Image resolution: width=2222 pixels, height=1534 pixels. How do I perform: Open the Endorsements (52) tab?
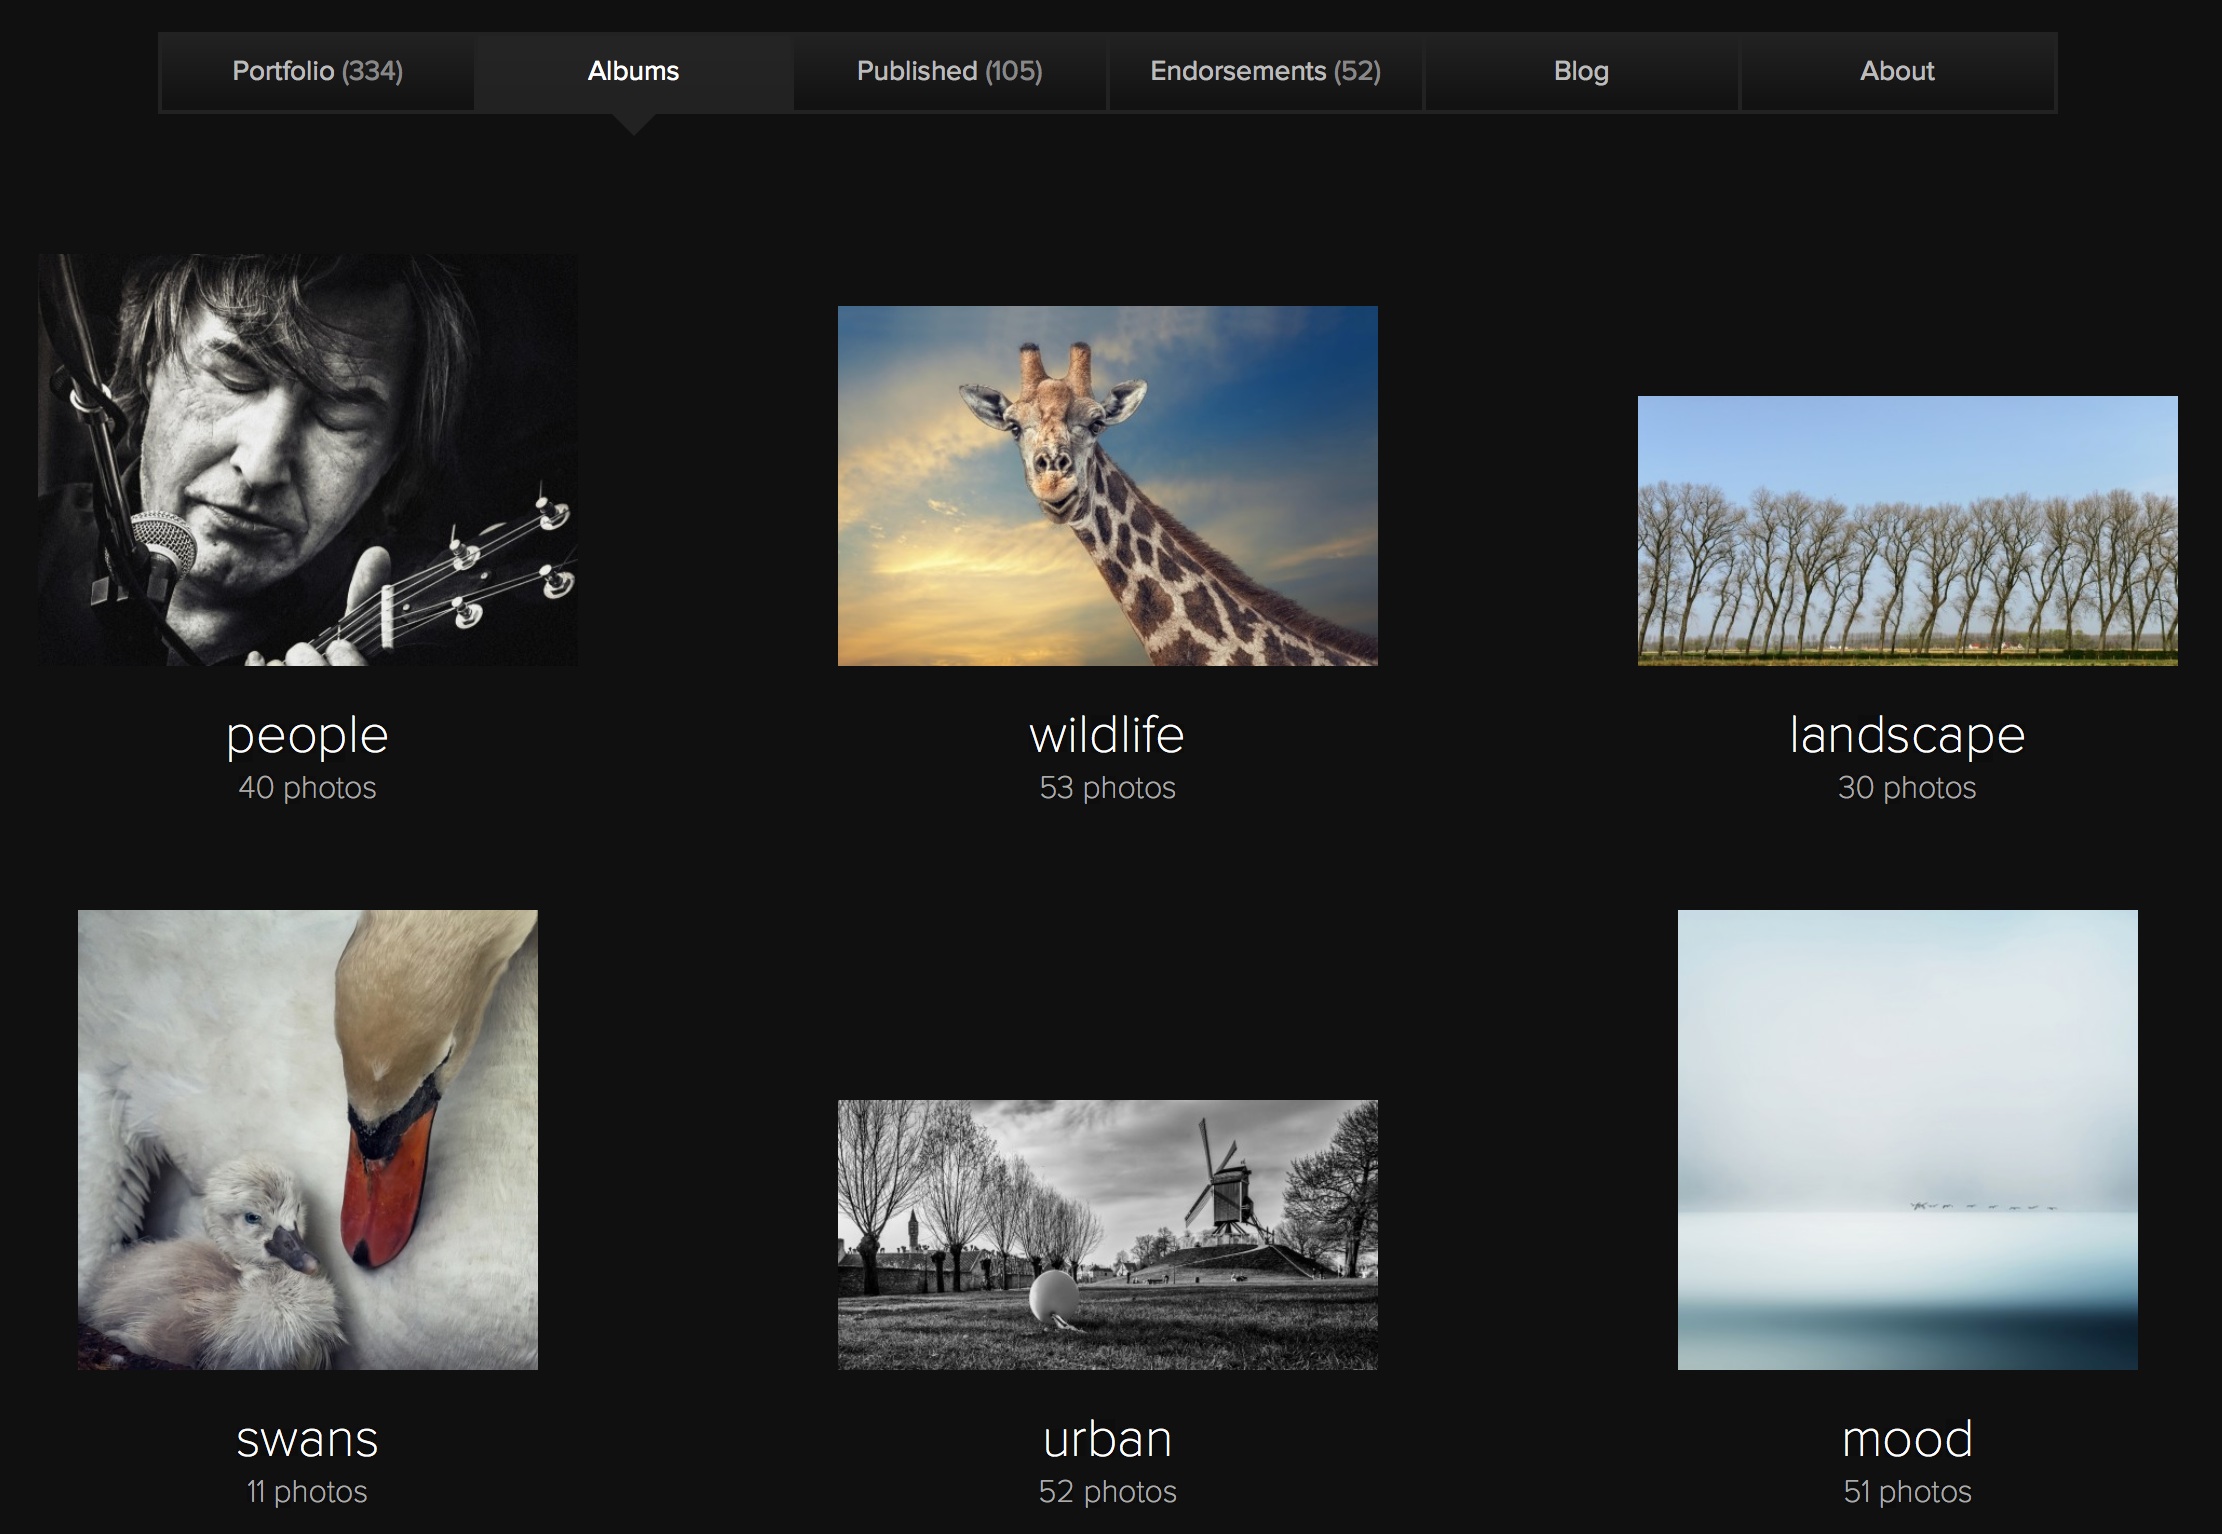(x=1265, y=71)
